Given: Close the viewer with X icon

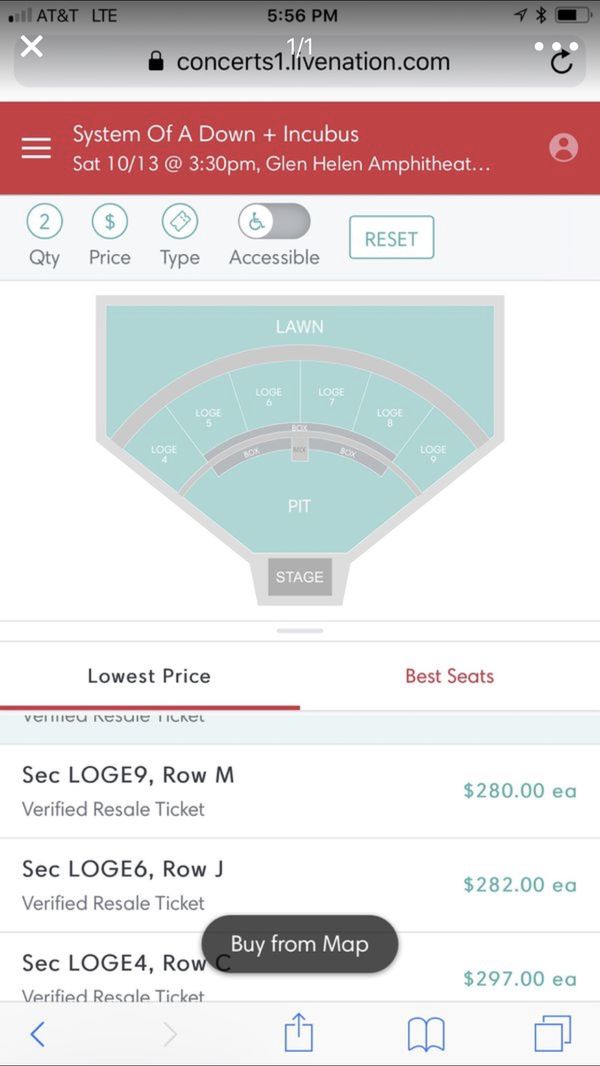Looking at the screenshot, I should 31,47.
